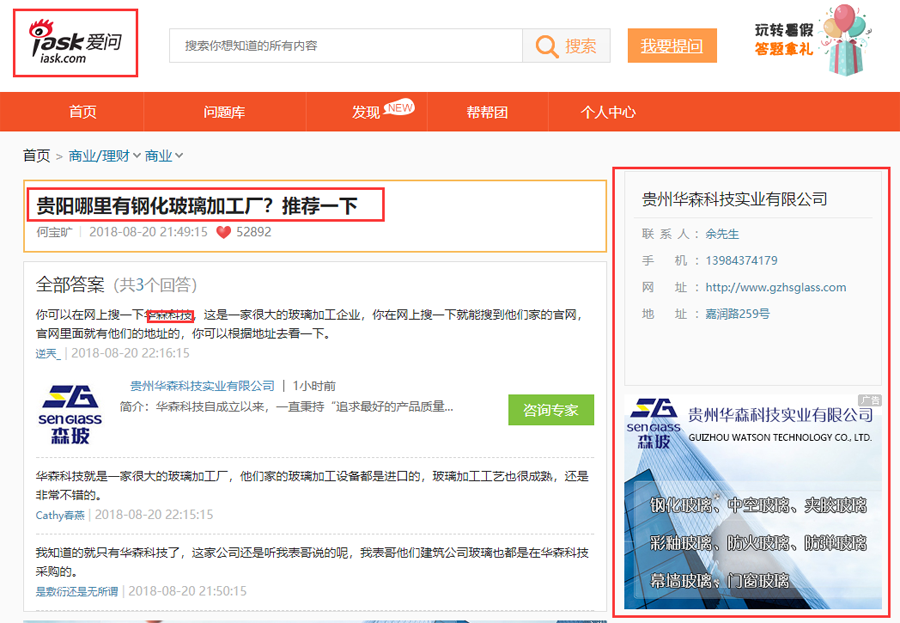Click the glass products ad banner

point(753,501)
